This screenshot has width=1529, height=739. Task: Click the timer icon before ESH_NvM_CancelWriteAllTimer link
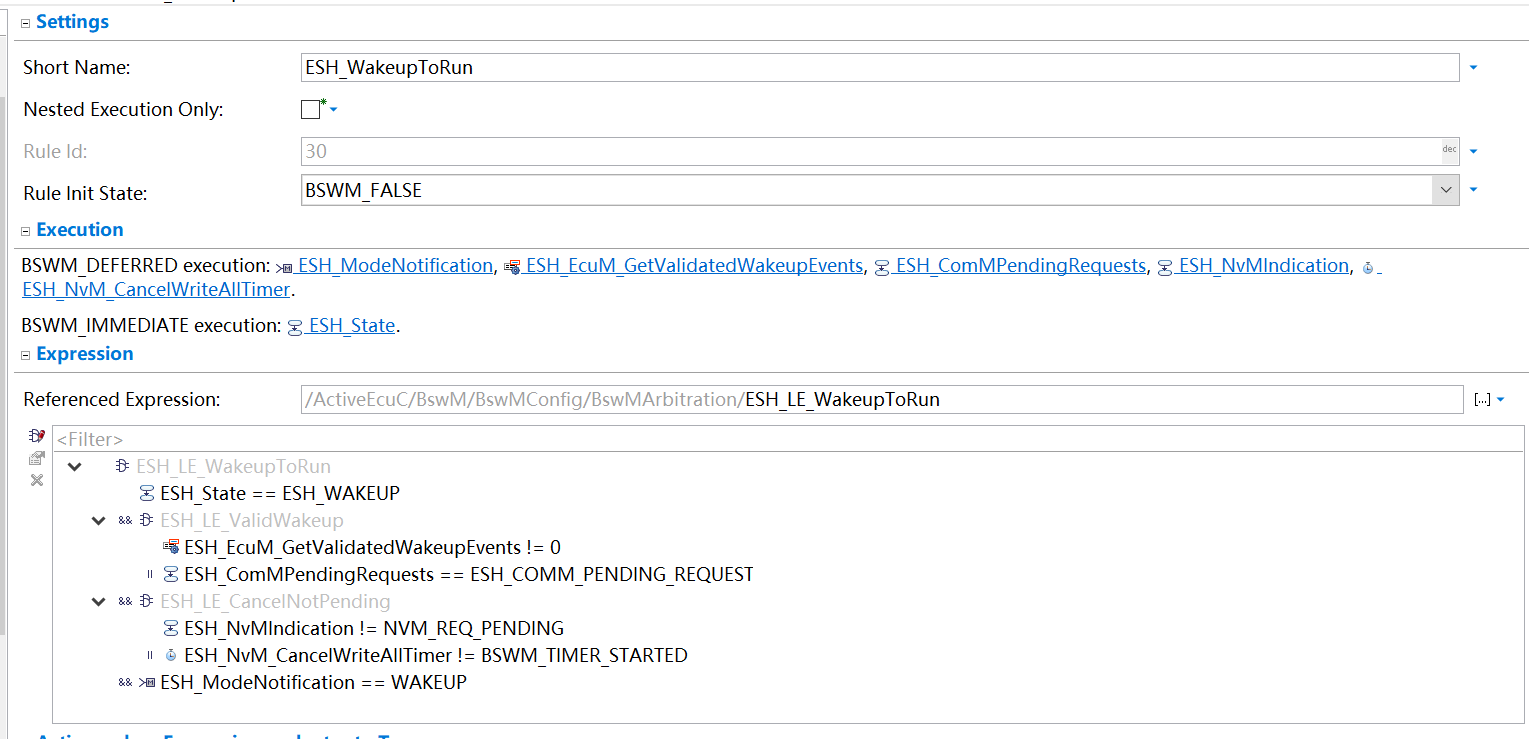click(x=1368, y=268)
